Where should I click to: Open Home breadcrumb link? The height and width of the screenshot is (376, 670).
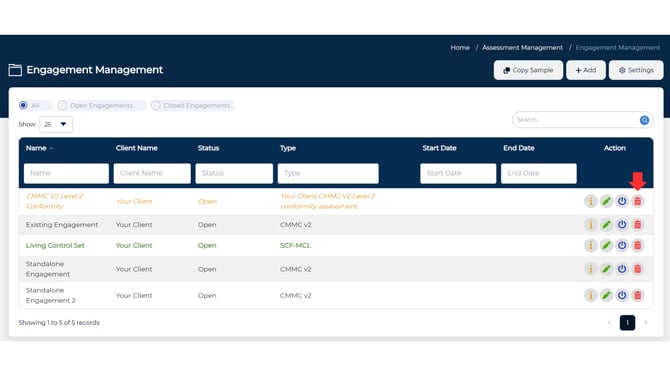click(x=460, y=47)
